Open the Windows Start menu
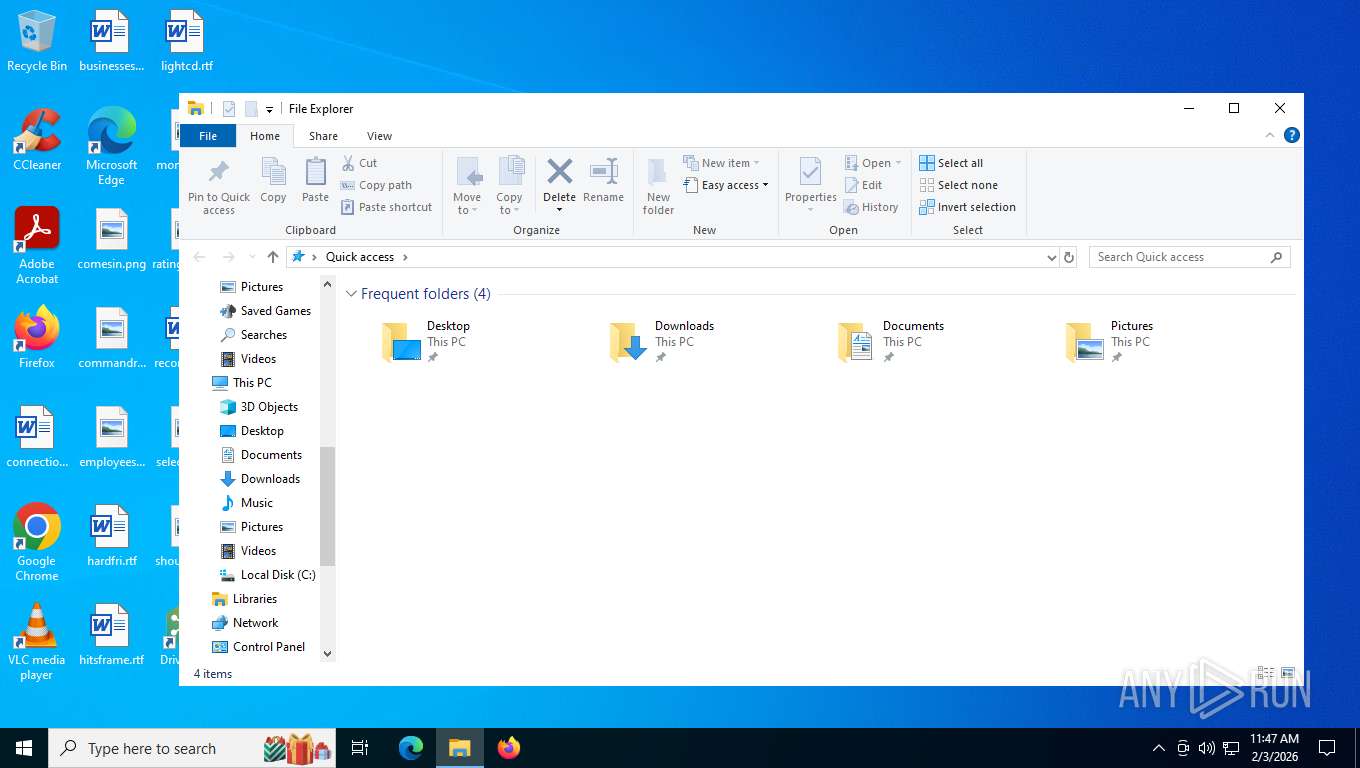Screen dimensions: 1360x768 [x=24, y=748]
